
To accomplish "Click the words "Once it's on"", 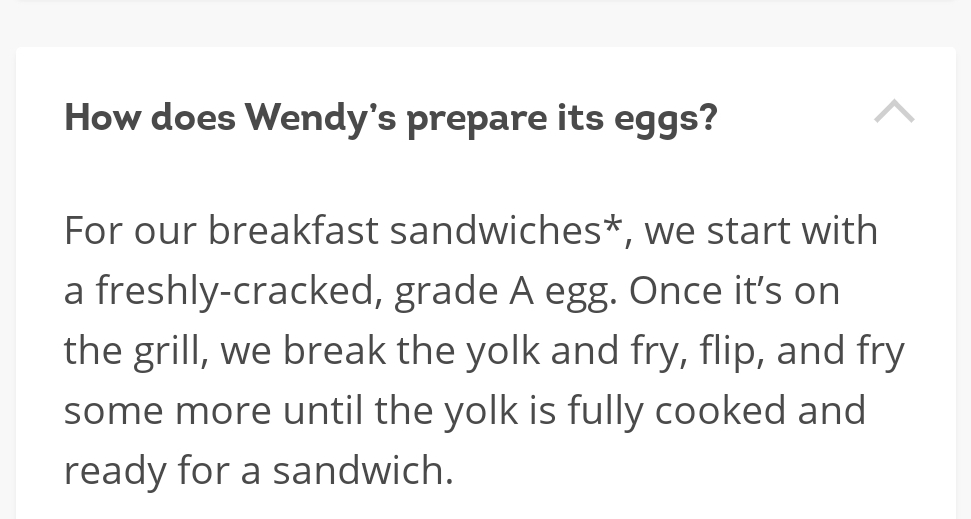I will point(734,291).
